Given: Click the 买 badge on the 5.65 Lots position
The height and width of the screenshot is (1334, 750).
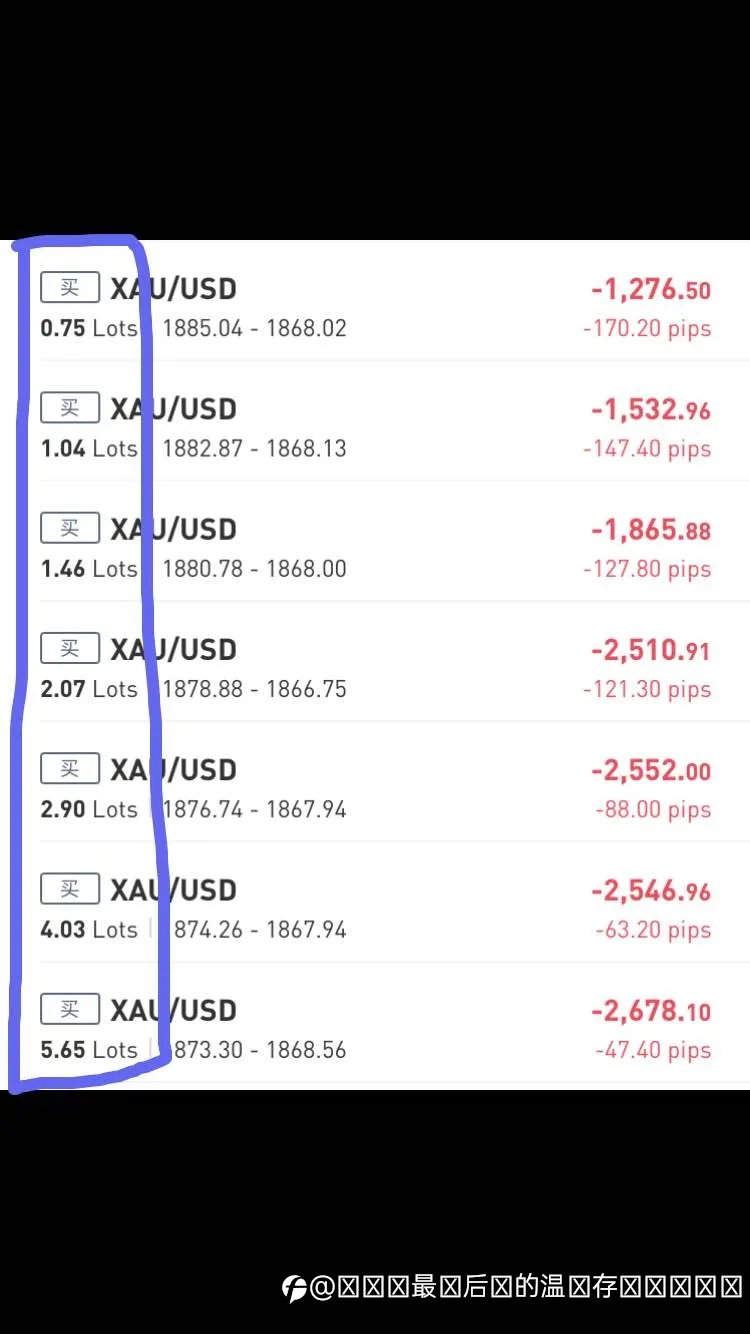Looking at the screenshot, I should coord(70,1009).
